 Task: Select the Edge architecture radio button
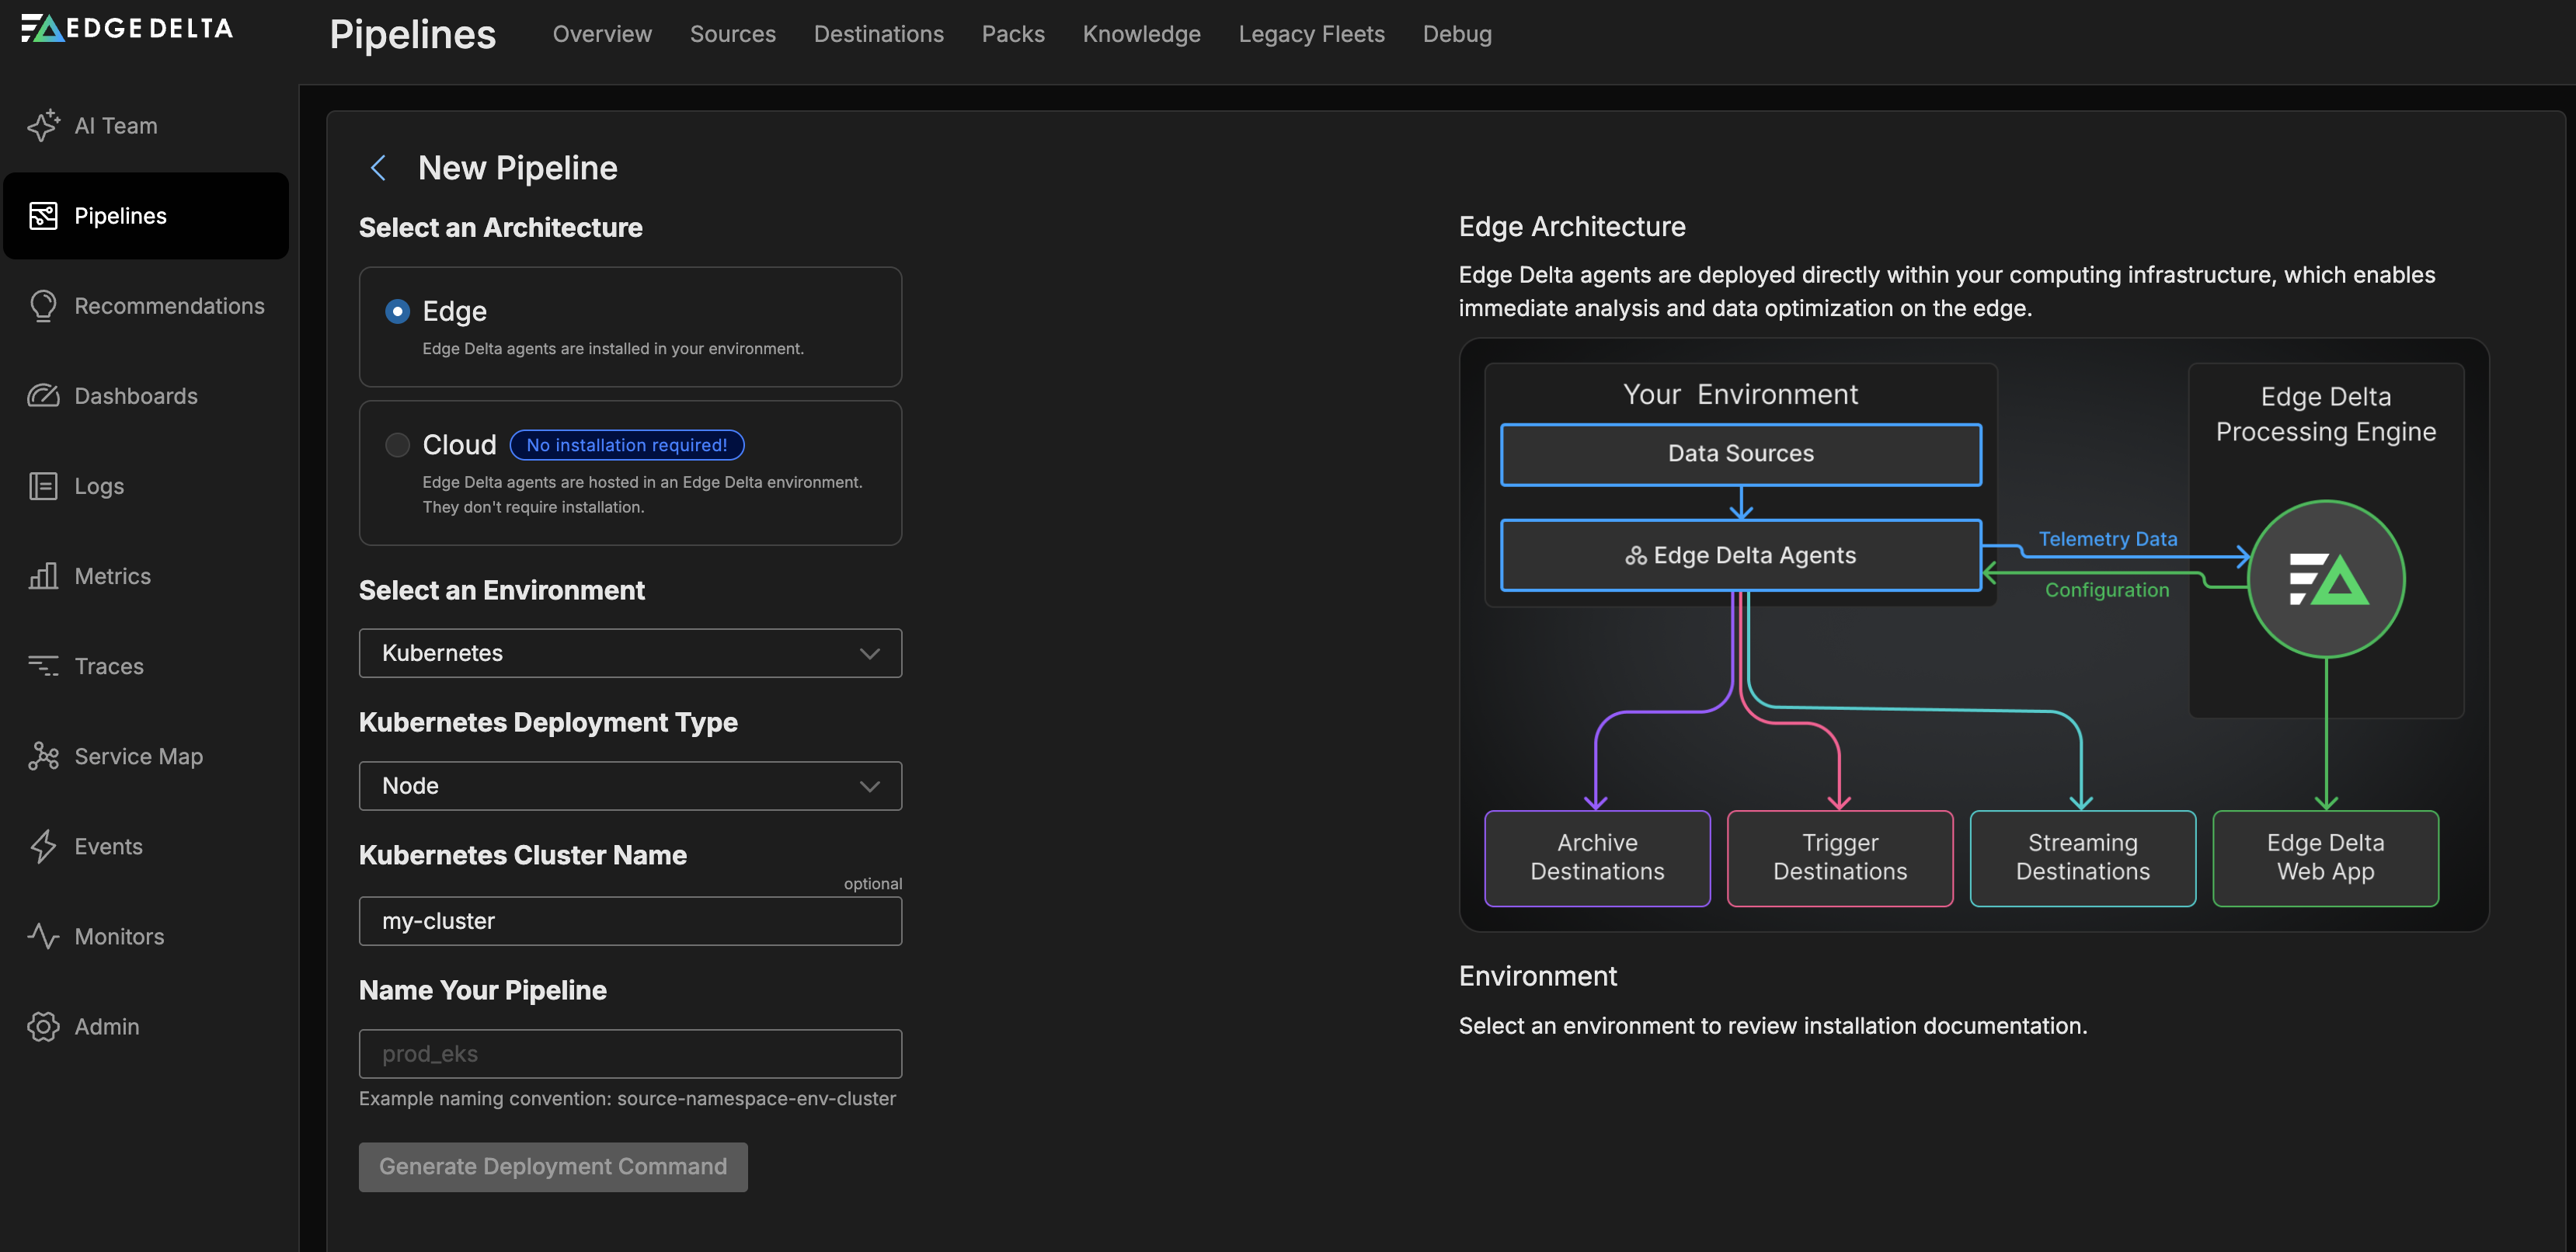click(x=397, y=312)
